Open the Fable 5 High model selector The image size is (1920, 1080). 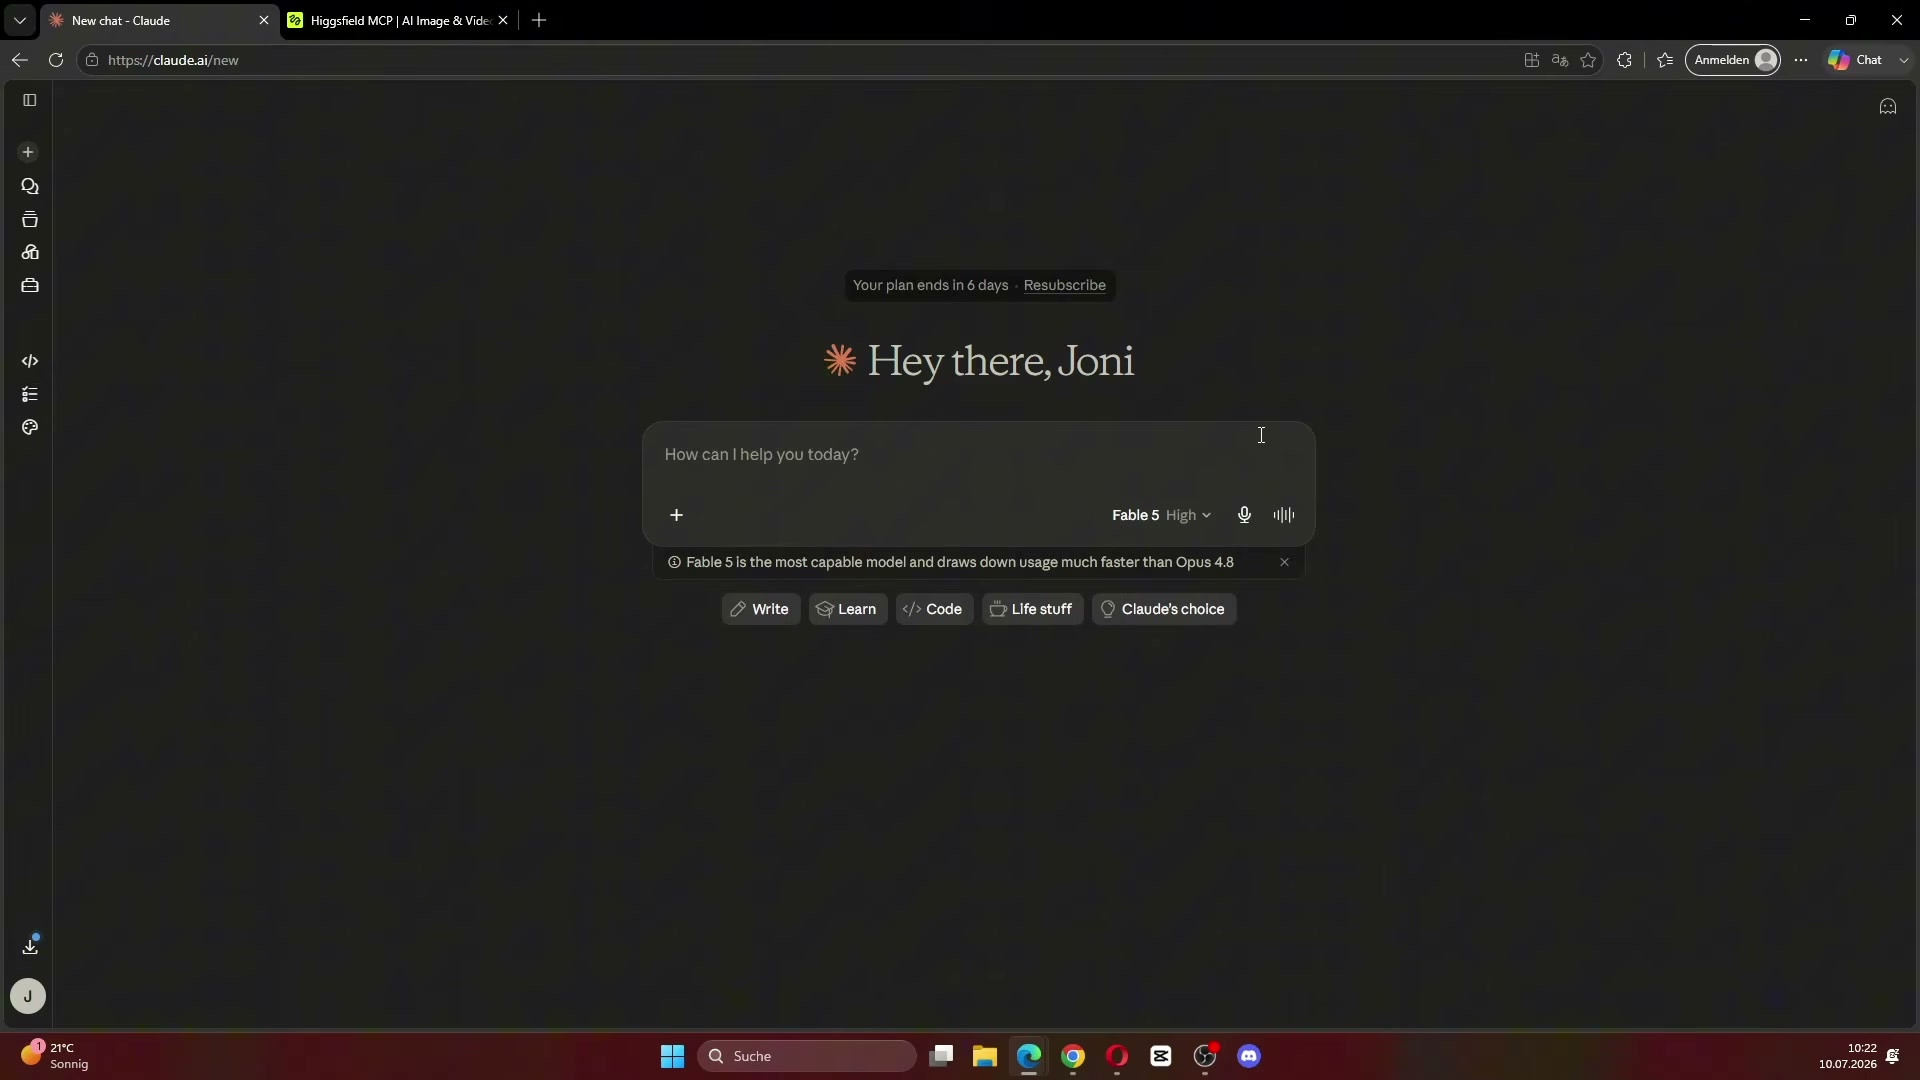tap(1161, 515)
